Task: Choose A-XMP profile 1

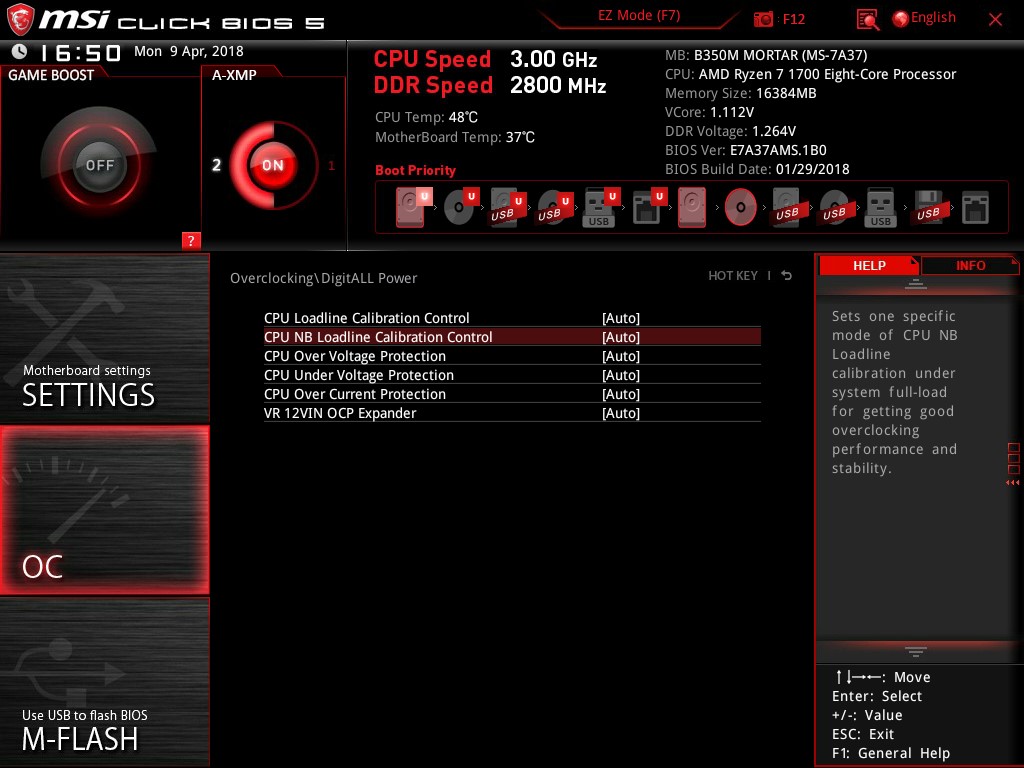Action: 331,166
